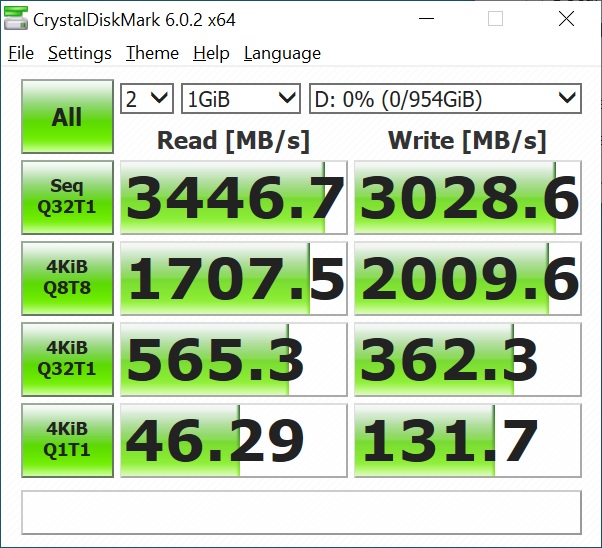Click the 4KiB Q32T1 read result 565.3
Image resolution: width=602 pixels, height=548 pixels.
(234, 359)
